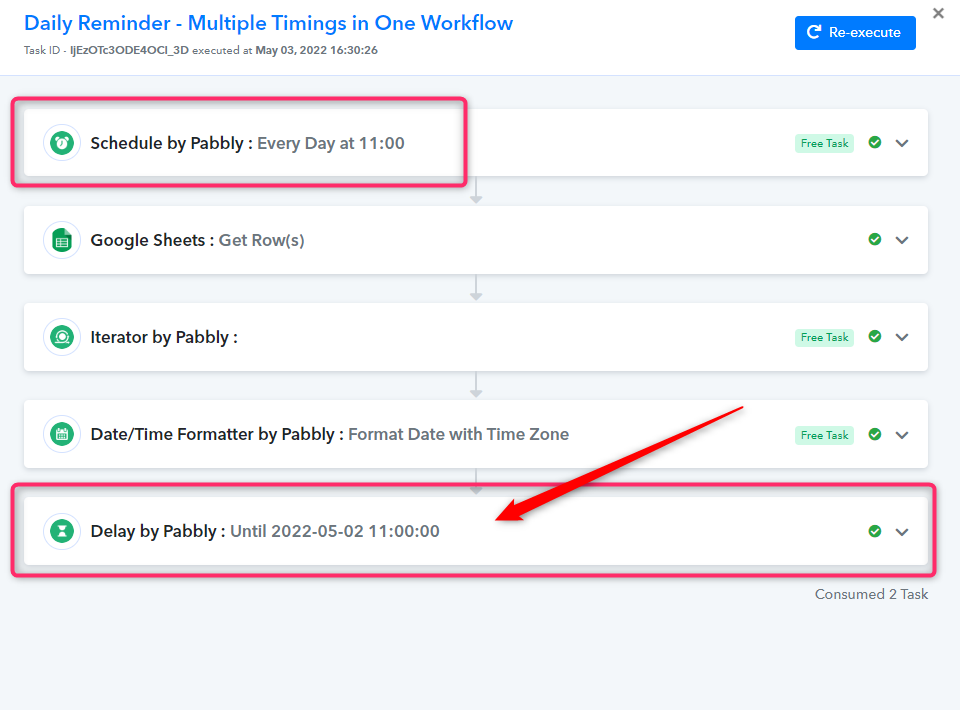Click green success checkmark on Date/Time Formatter step
960x710 pixels.
click(x=875, y=435)
